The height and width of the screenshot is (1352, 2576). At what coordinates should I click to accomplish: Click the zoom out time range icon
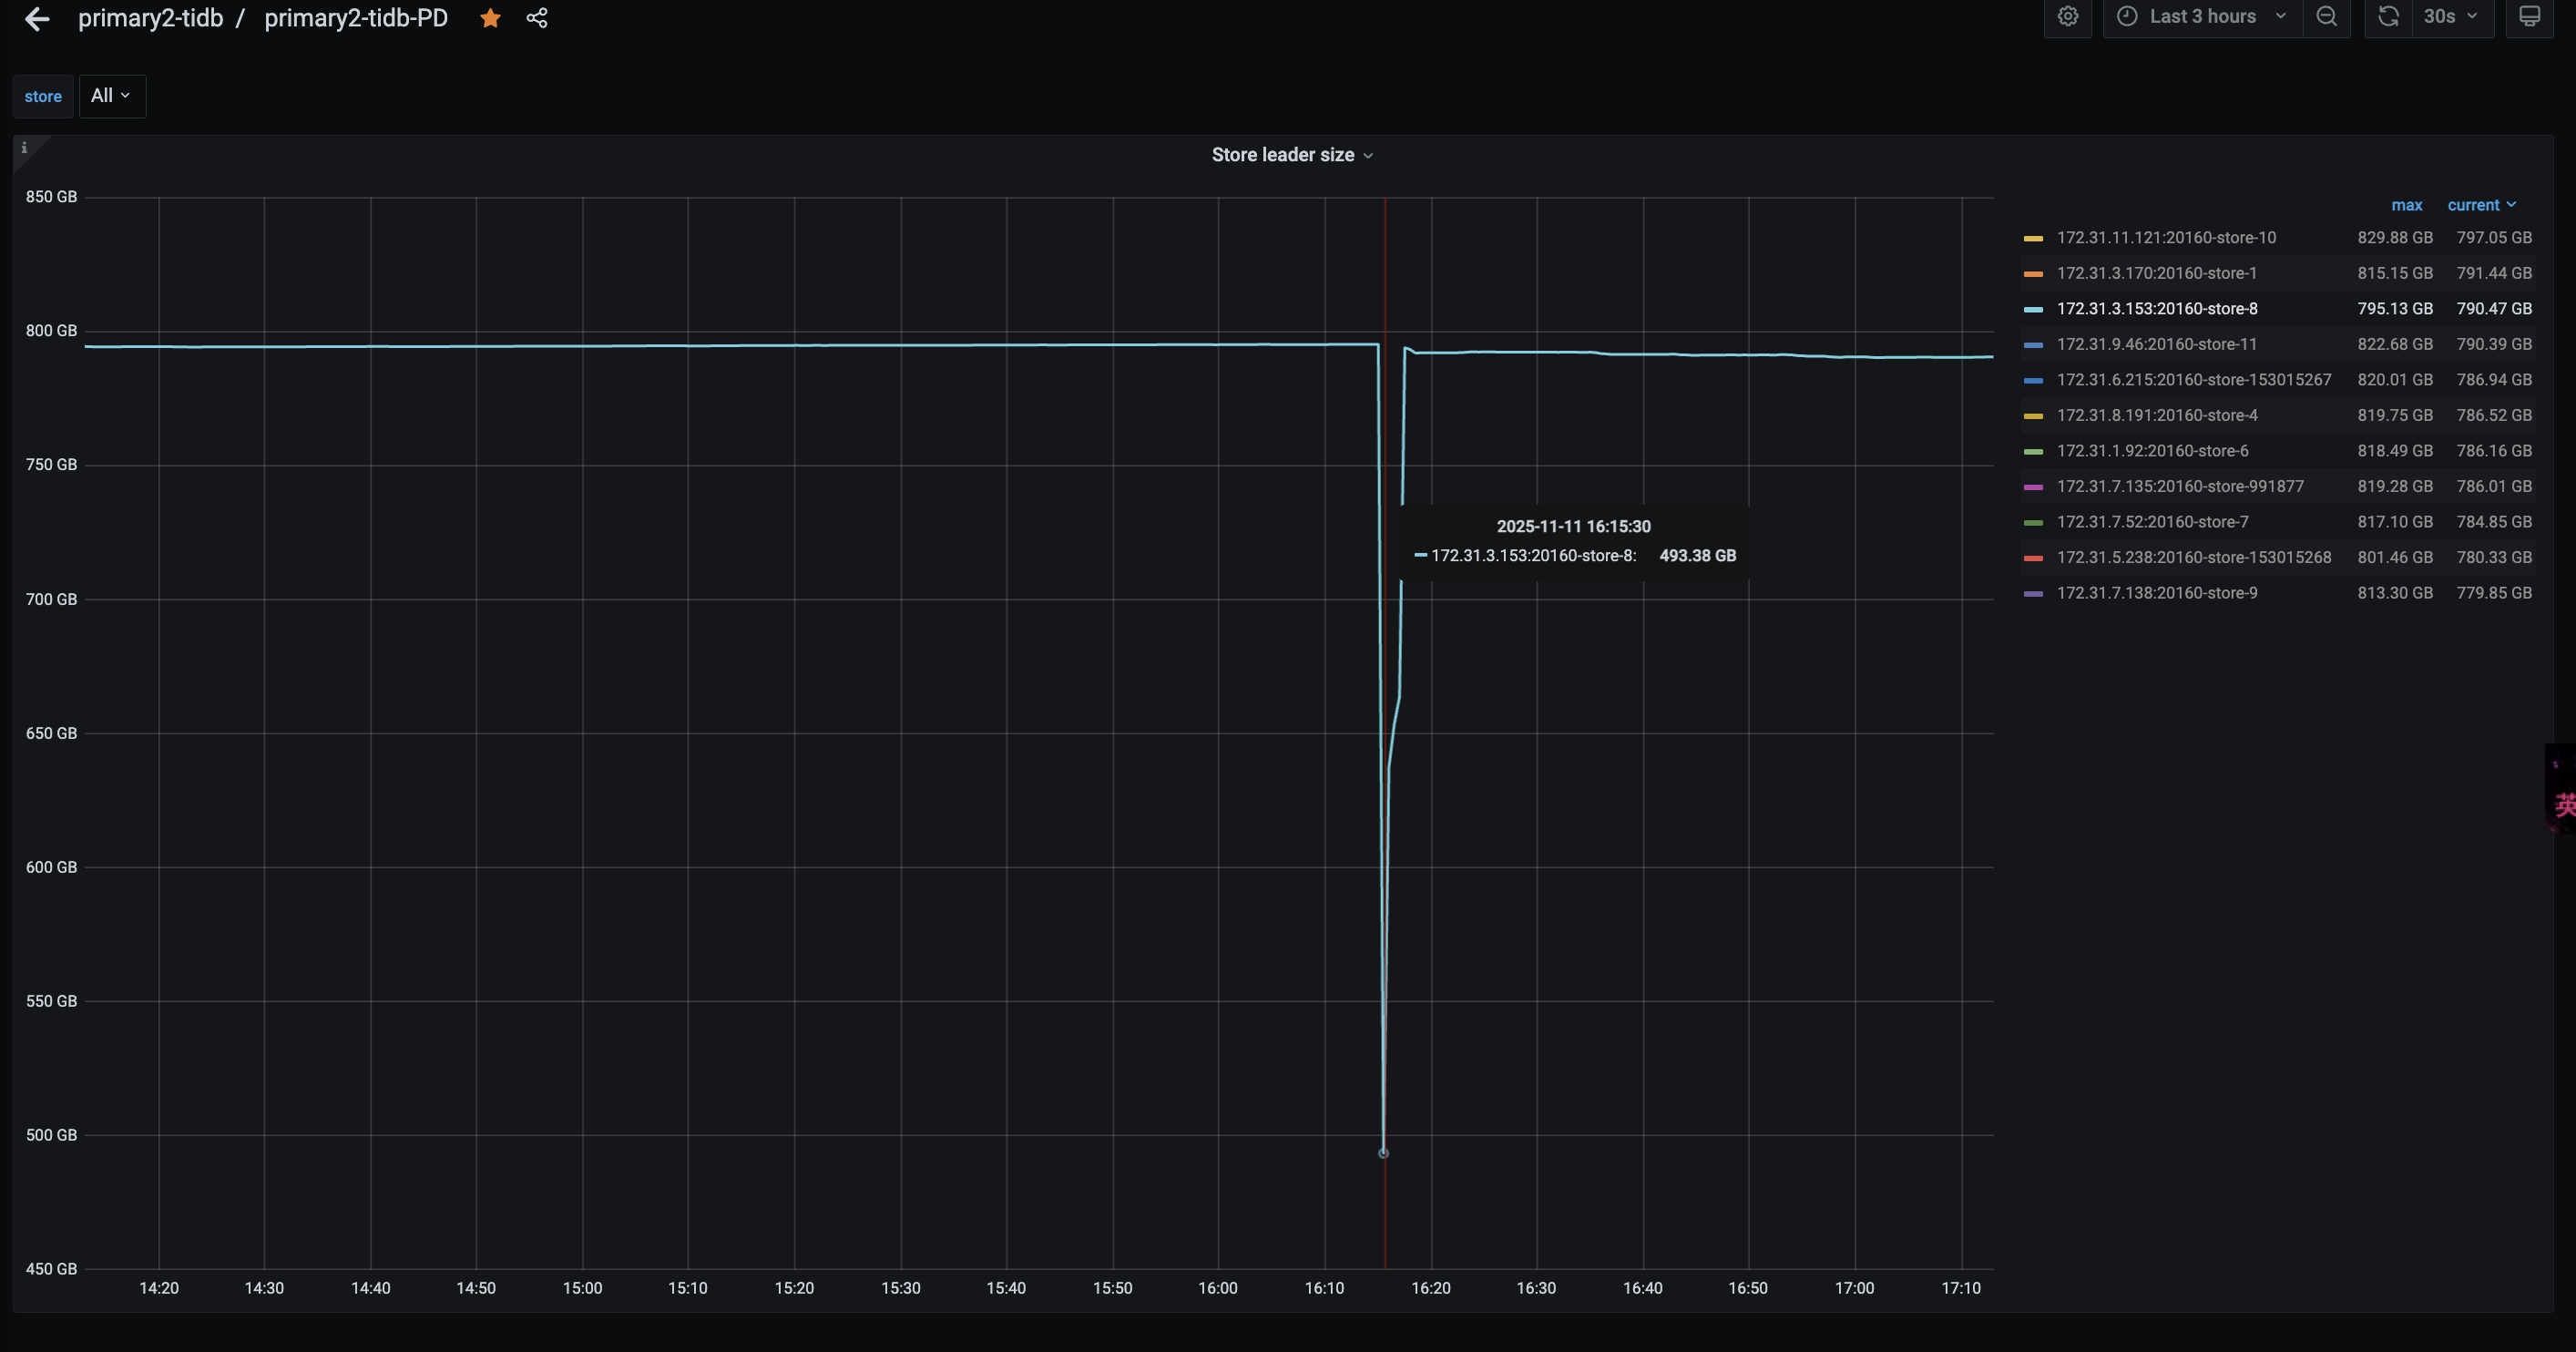tap(2326, 17)
